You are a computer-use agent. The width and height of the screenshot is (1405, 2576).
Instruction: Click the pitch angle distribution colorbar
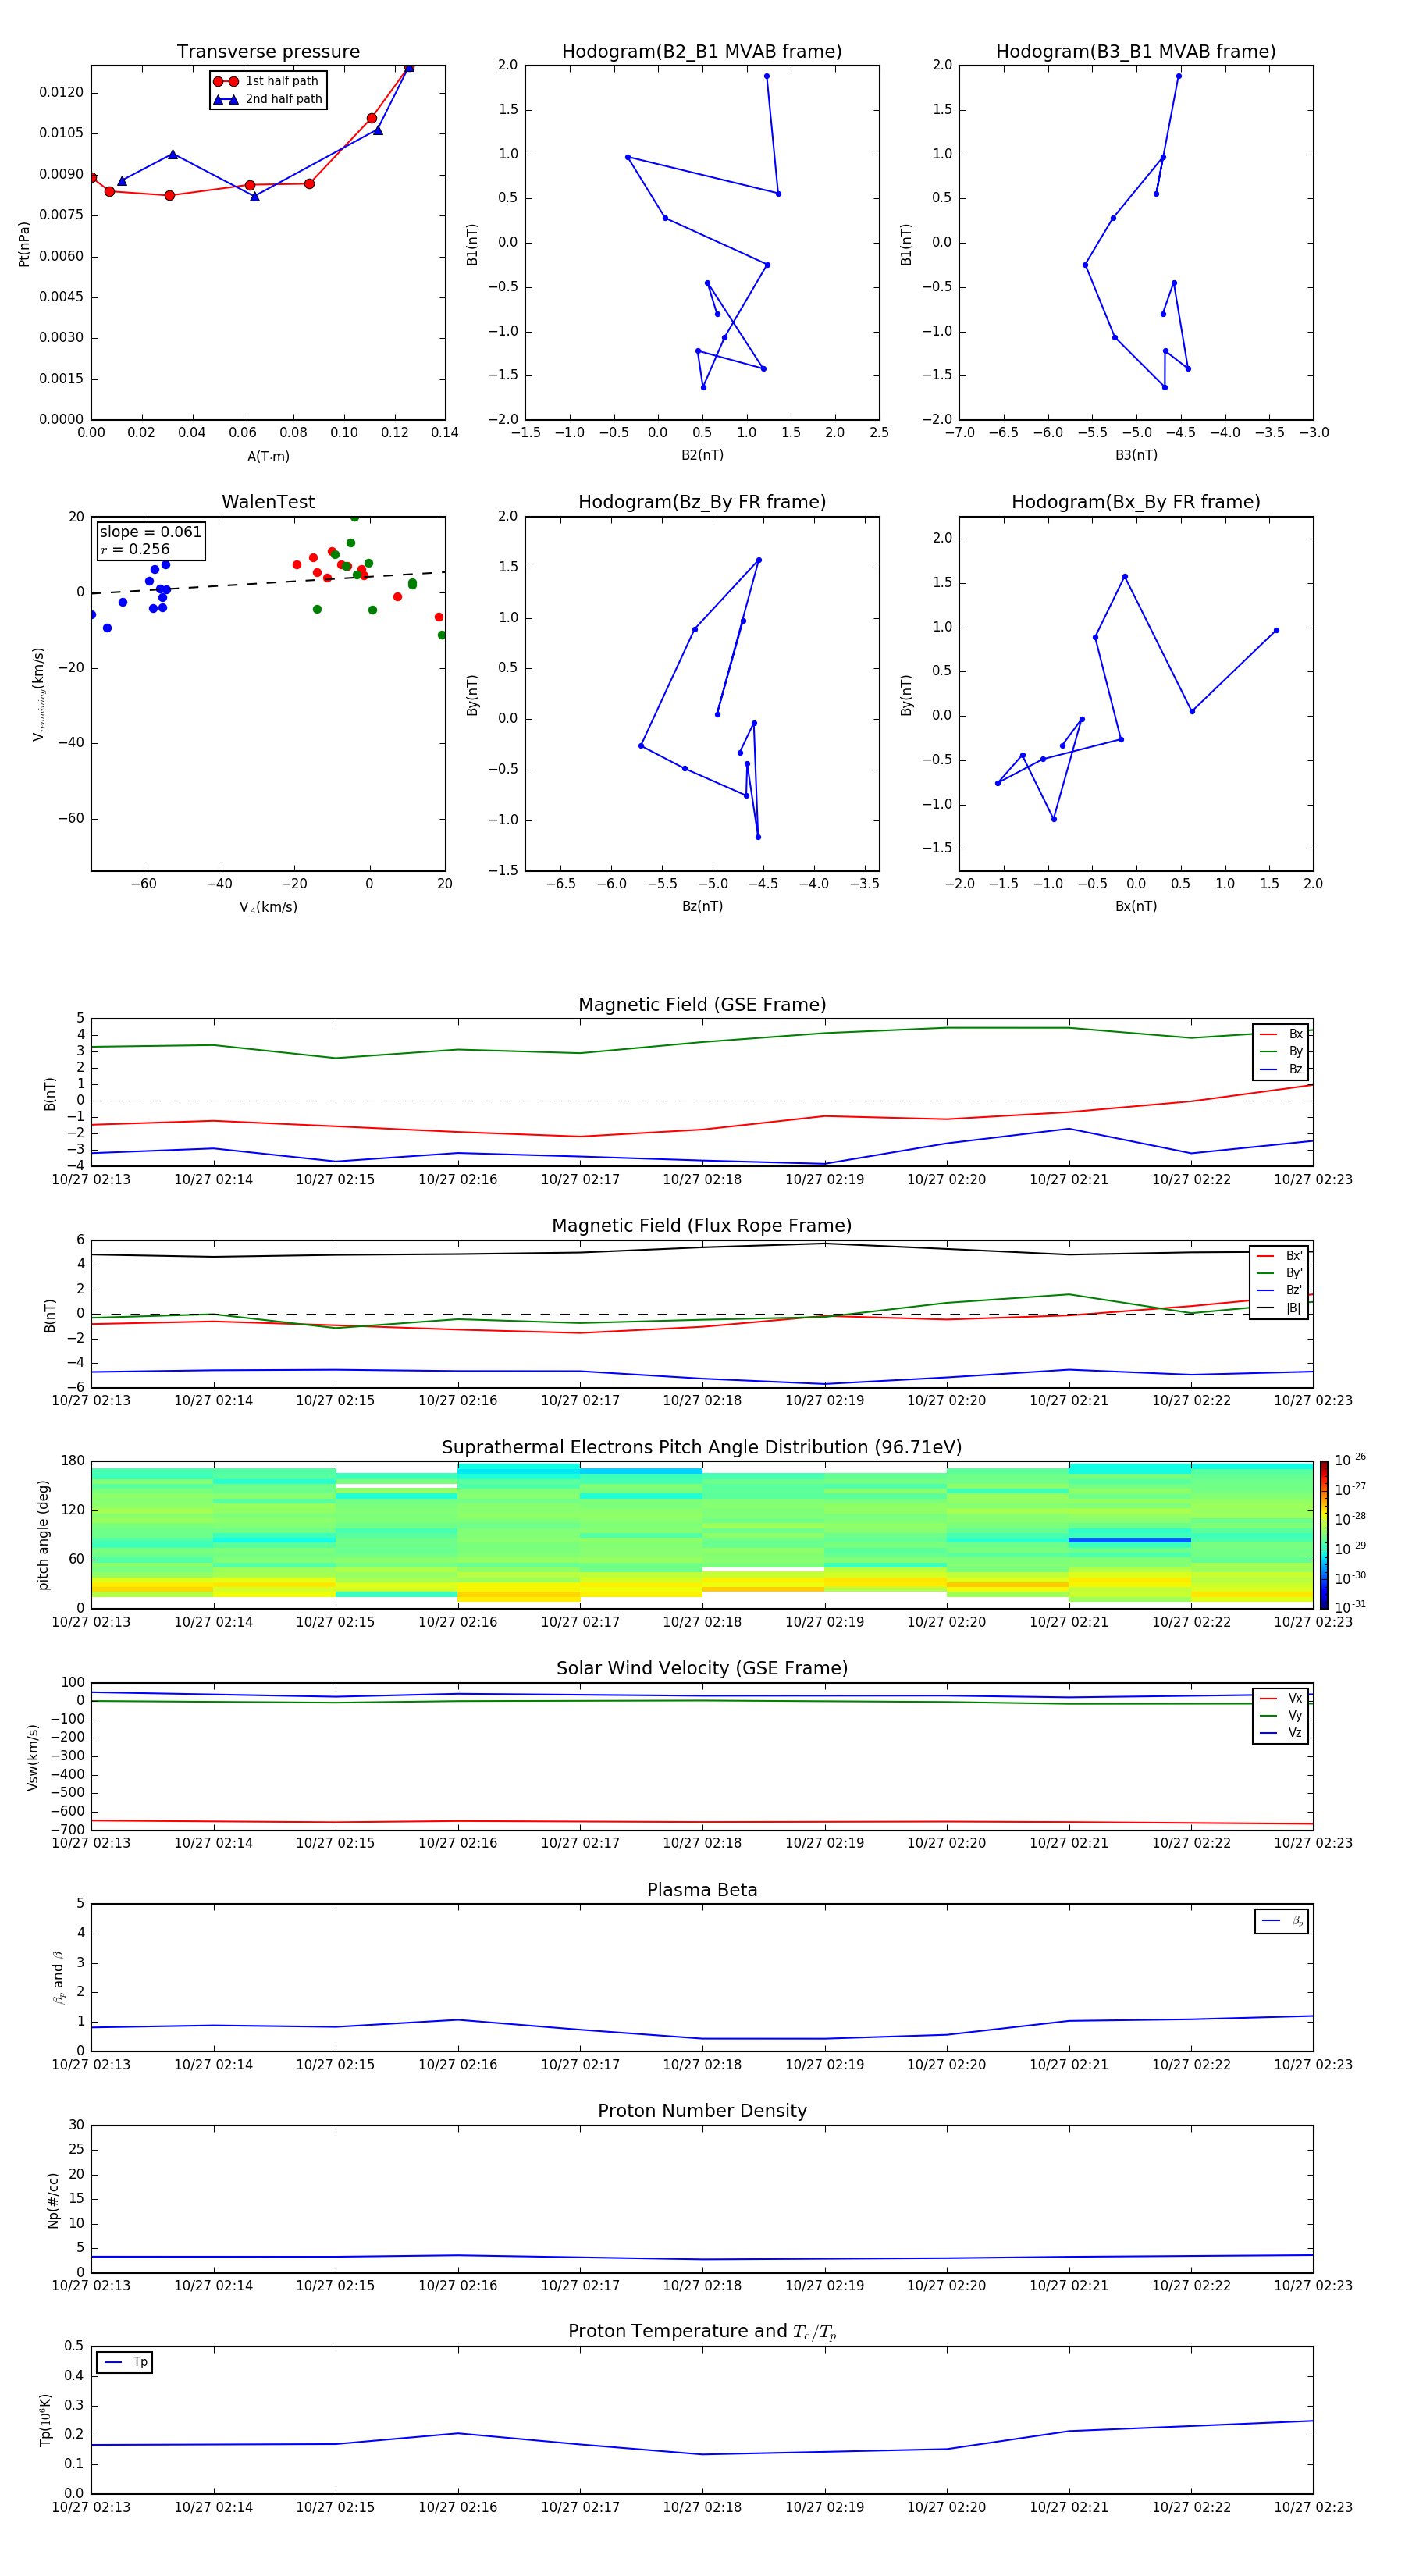tap(1324, 1534)
